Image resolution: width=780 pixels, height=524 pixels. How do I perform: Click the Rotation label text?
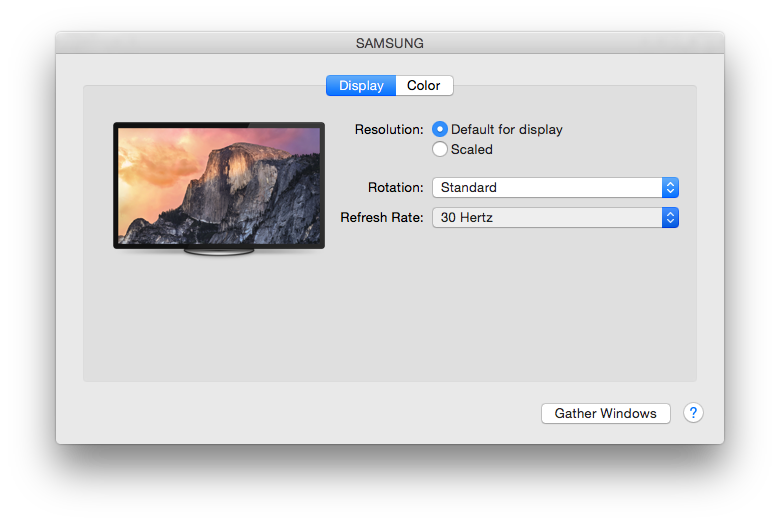(x=395, y=188)
